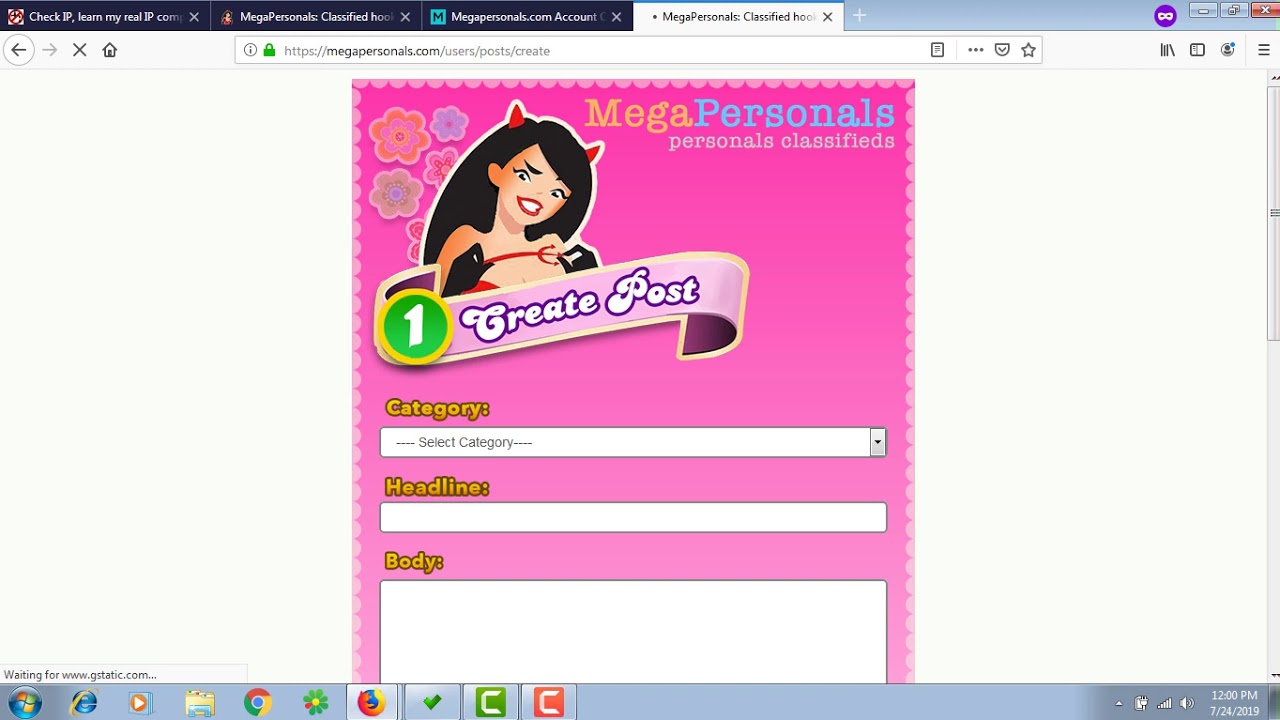Switch to Megapersonals.com Account tab
The width and height of the screenshot is (1280, 720).
[527, 17]
